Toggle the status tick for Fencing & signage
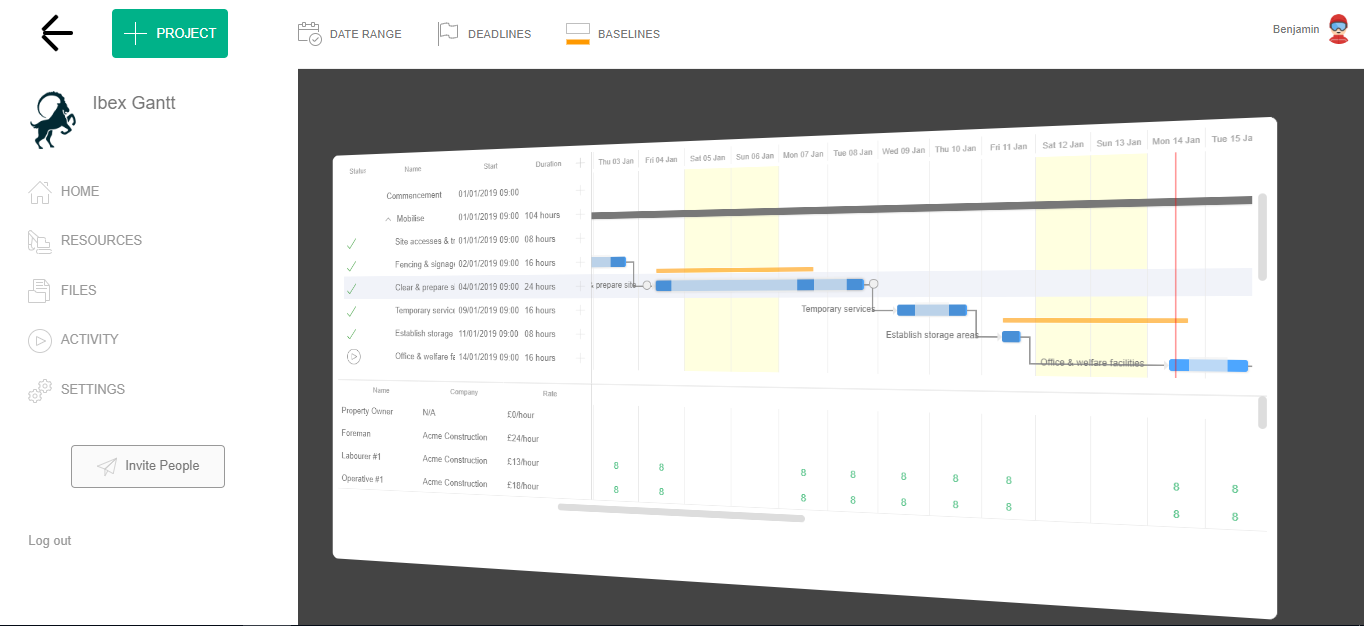 351,266
